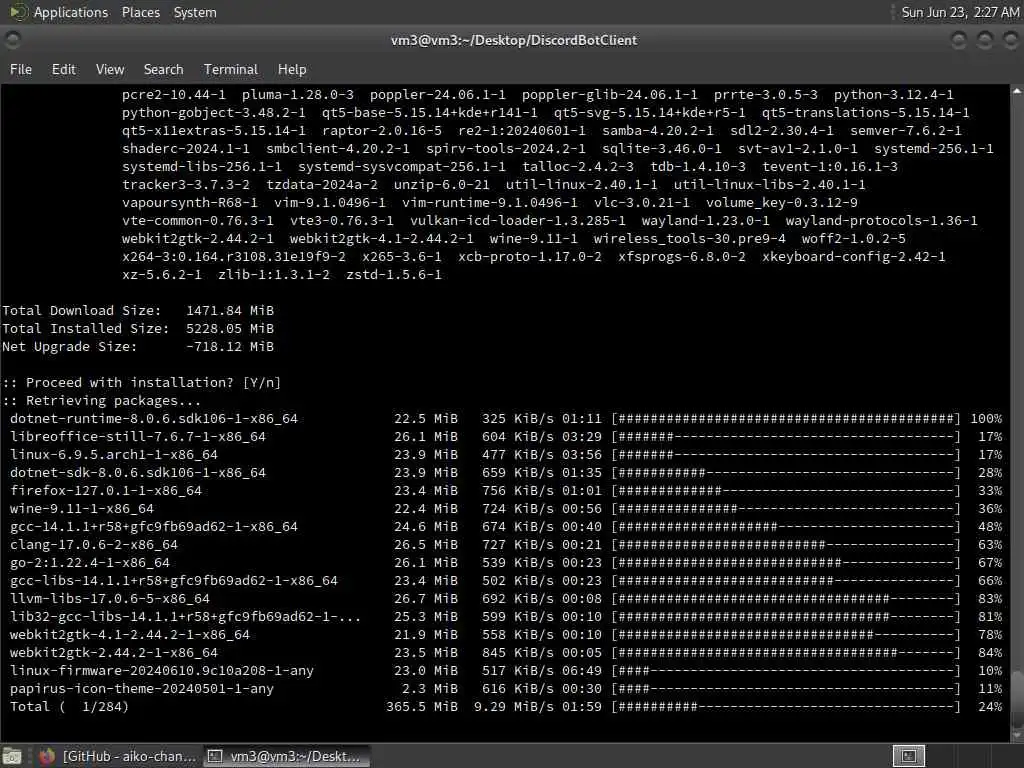The height and width of the screenshot is (768, 1024).
Task: Click the wine-9.11-1-x86_64 download line
Action: pos(505,509)
